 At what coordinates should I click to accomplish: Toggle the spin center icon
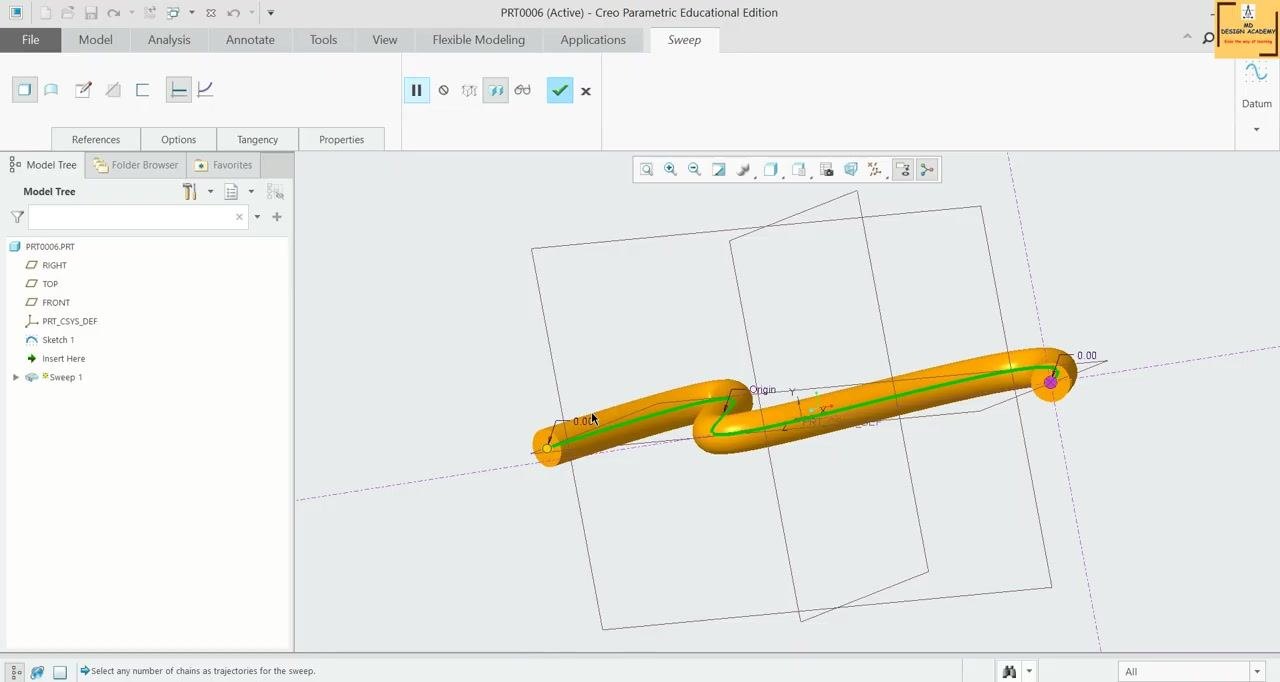927,170
